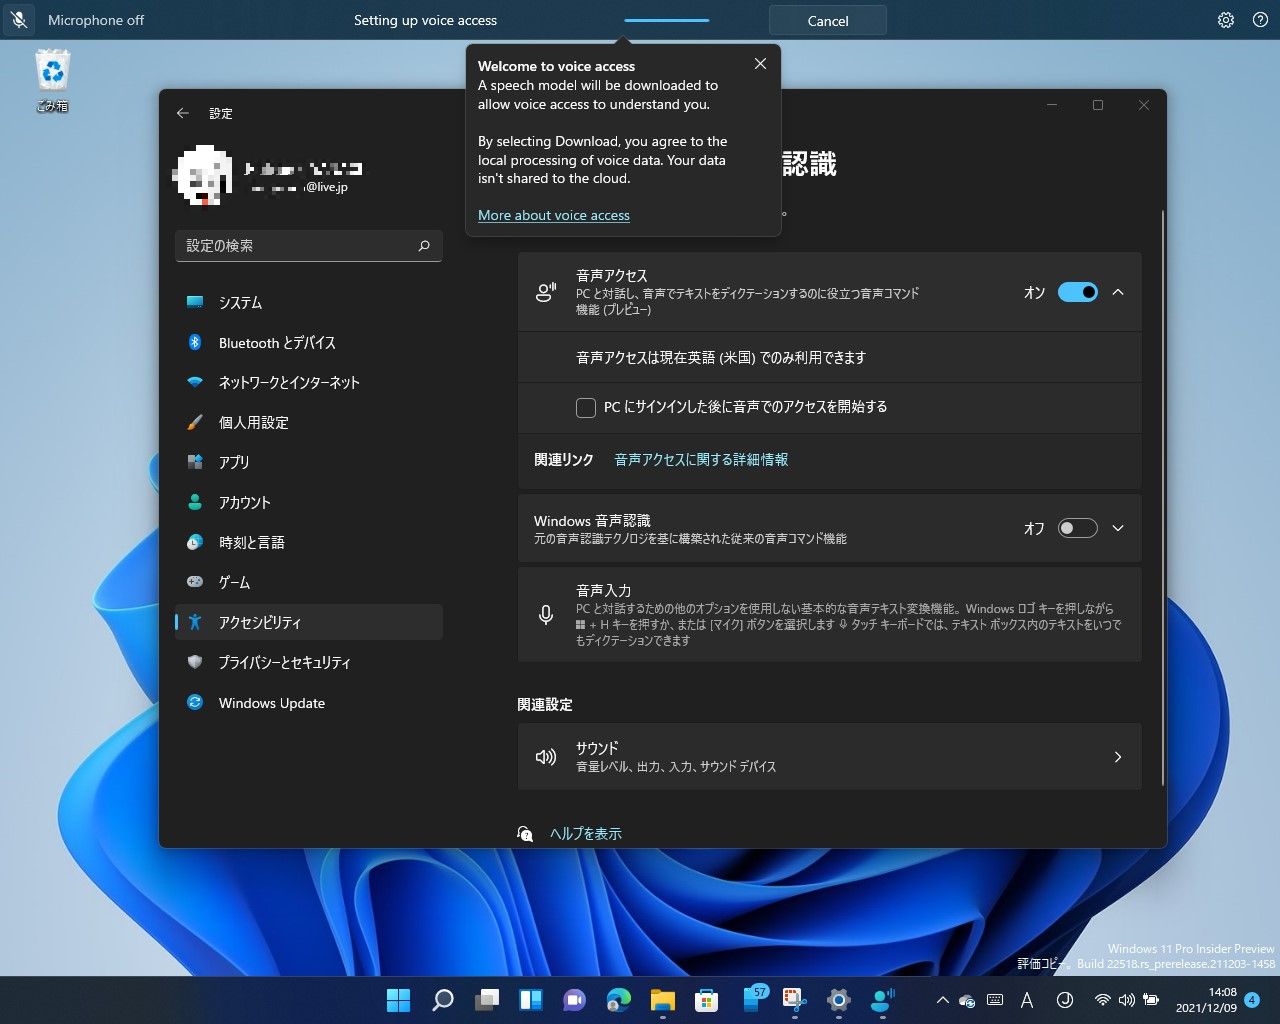Select アクセシビリティ in the sidebar
Image resolution: width=1280 pixels, height=1024 pixels.
click(309, 622)
